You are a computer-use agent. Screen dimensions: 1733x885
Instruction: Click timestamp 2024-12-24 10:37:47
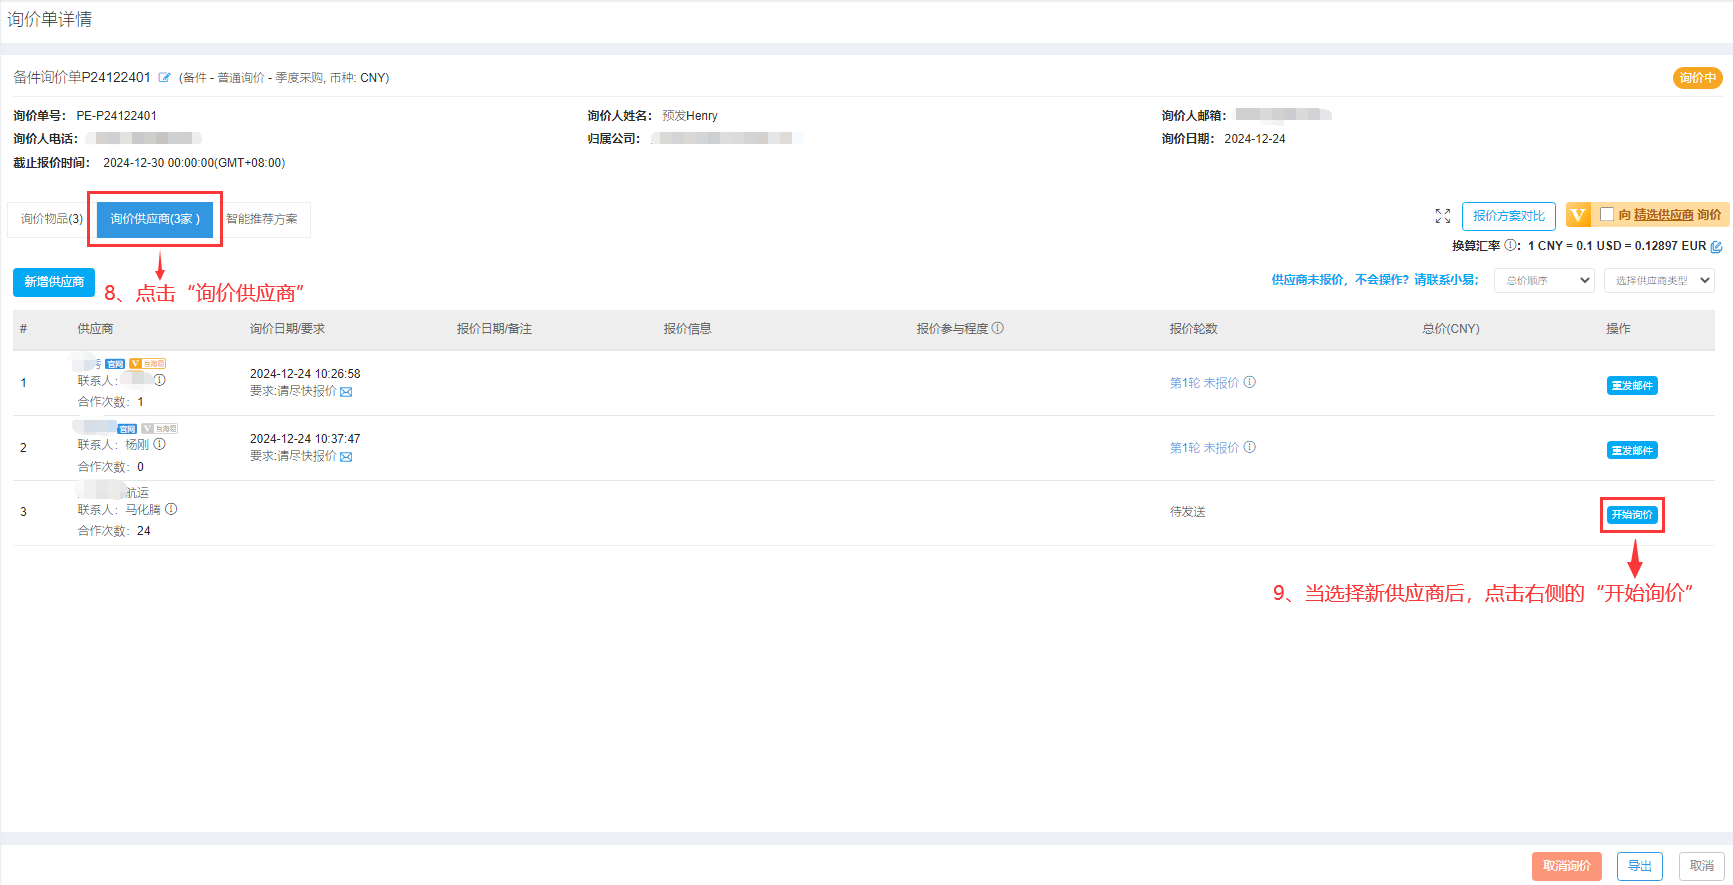coord(305,439)
